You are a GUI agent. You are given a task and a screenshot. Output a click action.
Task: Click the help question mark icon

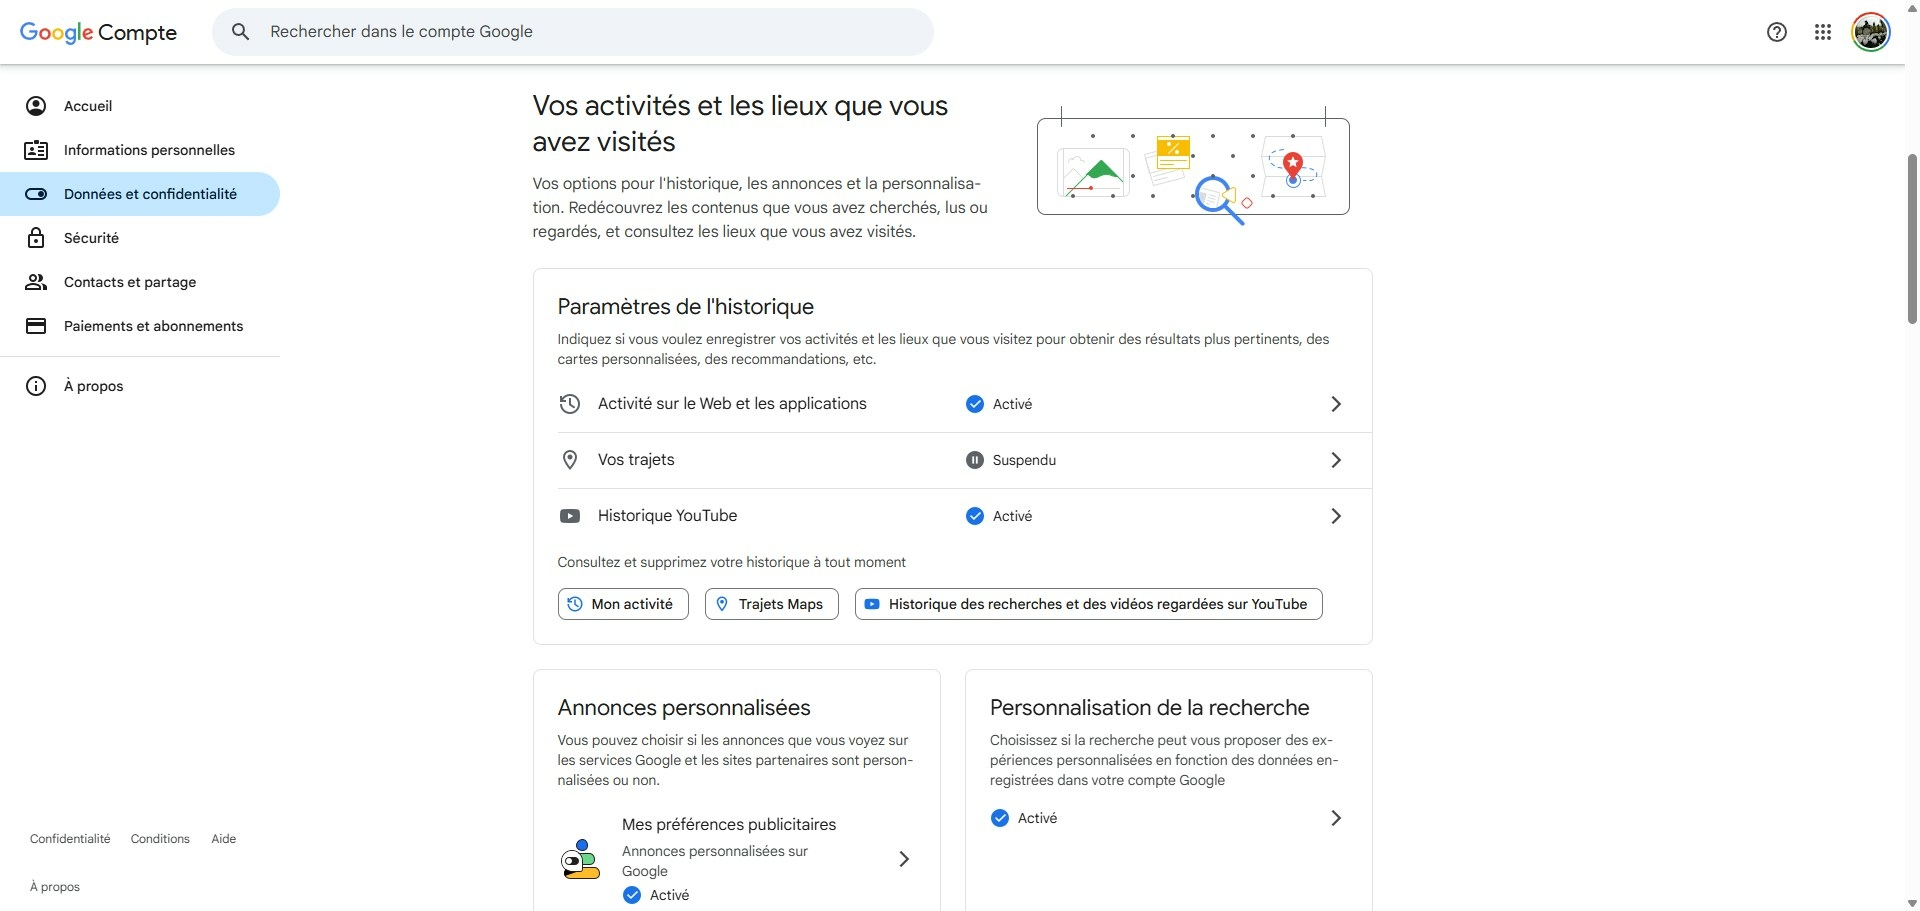click(1777, 32)
